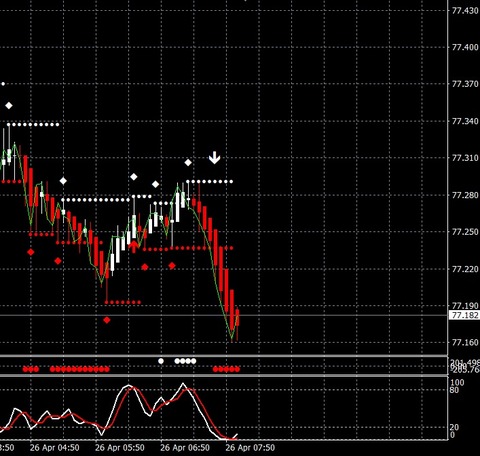Select the 26 Apr 05:50 time label

pos(120,448)
